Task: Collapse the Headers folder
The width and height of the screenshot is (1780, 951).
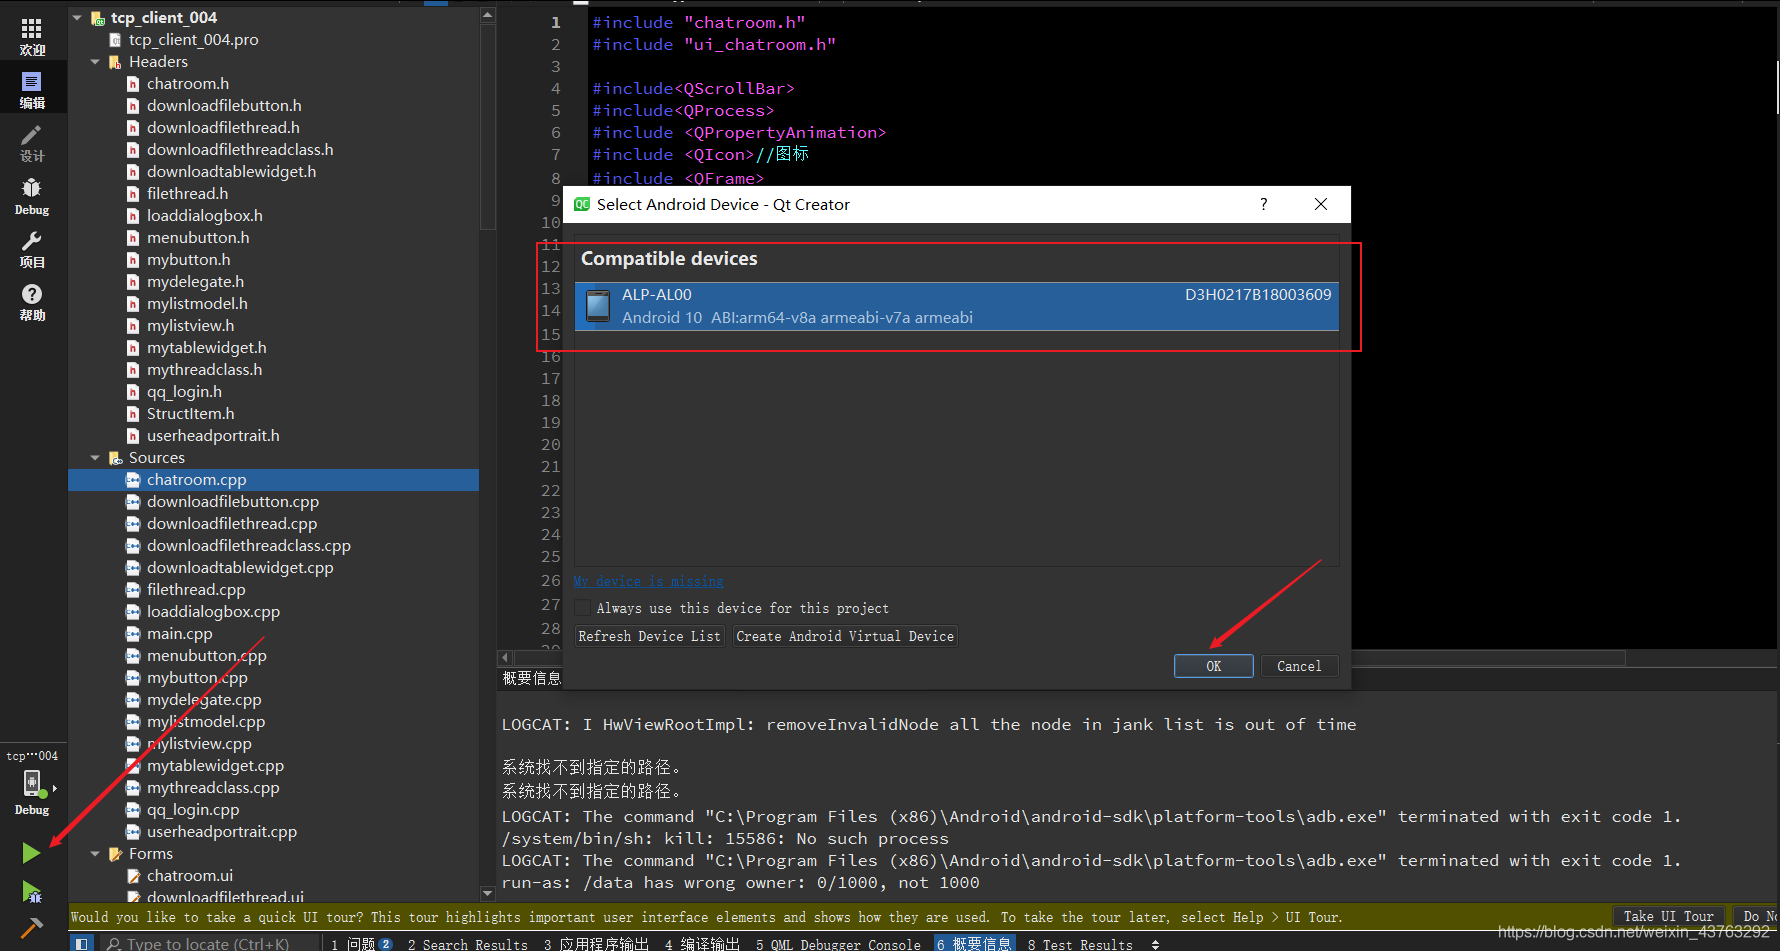Action: [x=95, y=62]
